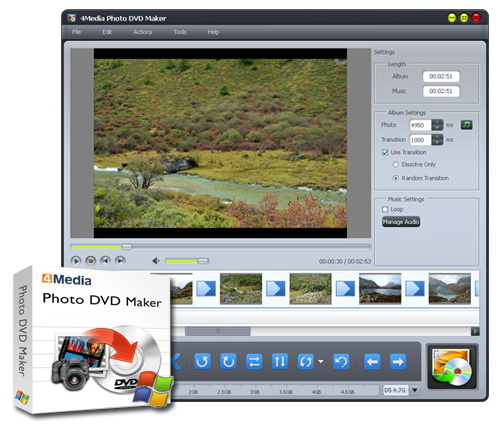The image size is (500, 425).
Task: Click the red close window button
Action: click(x=476, y=18)
